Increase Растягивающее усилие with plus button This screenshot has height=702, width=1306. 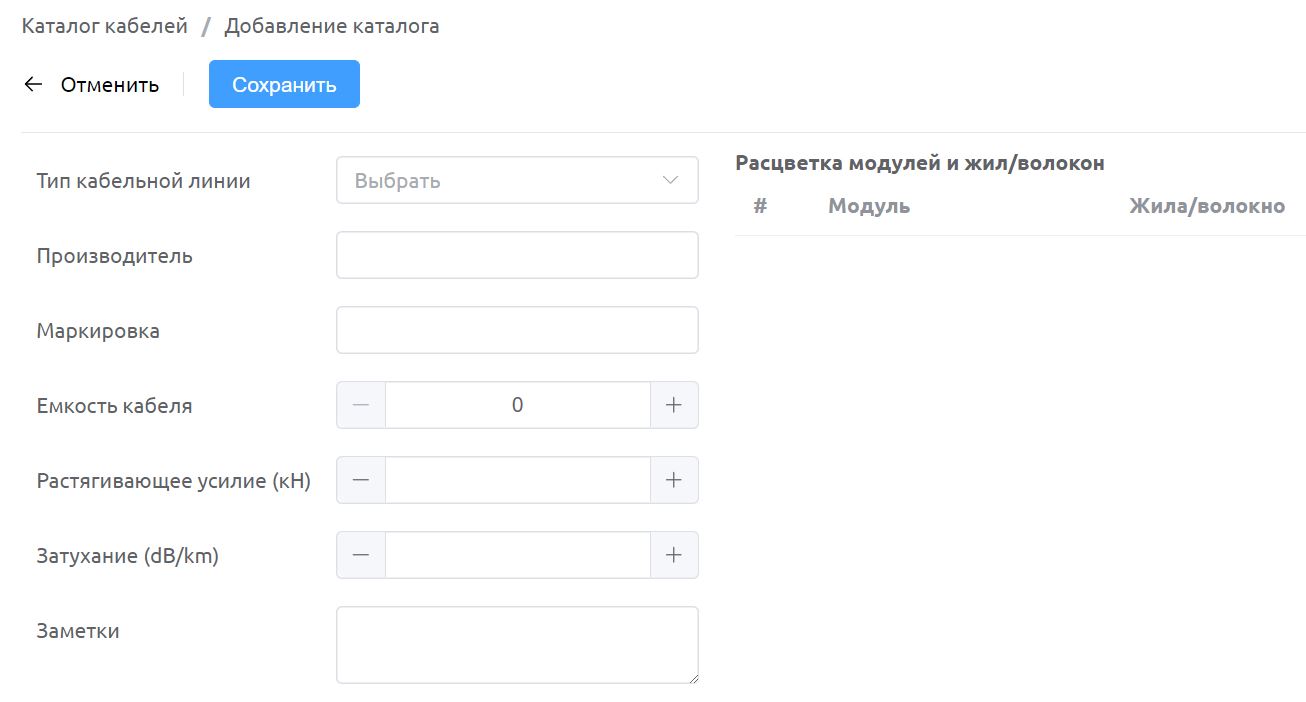674,480
